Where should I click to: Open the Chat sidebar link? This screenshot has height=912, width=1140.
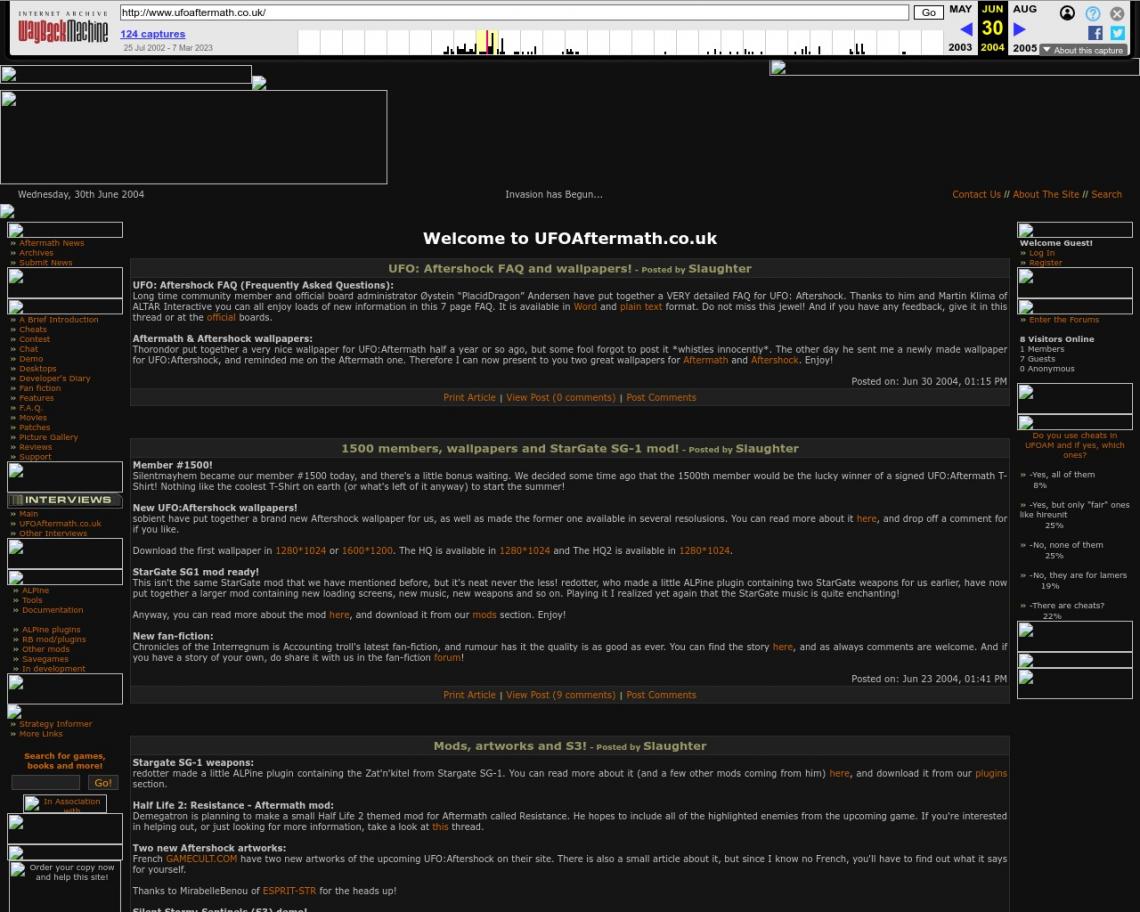[28, 349]
